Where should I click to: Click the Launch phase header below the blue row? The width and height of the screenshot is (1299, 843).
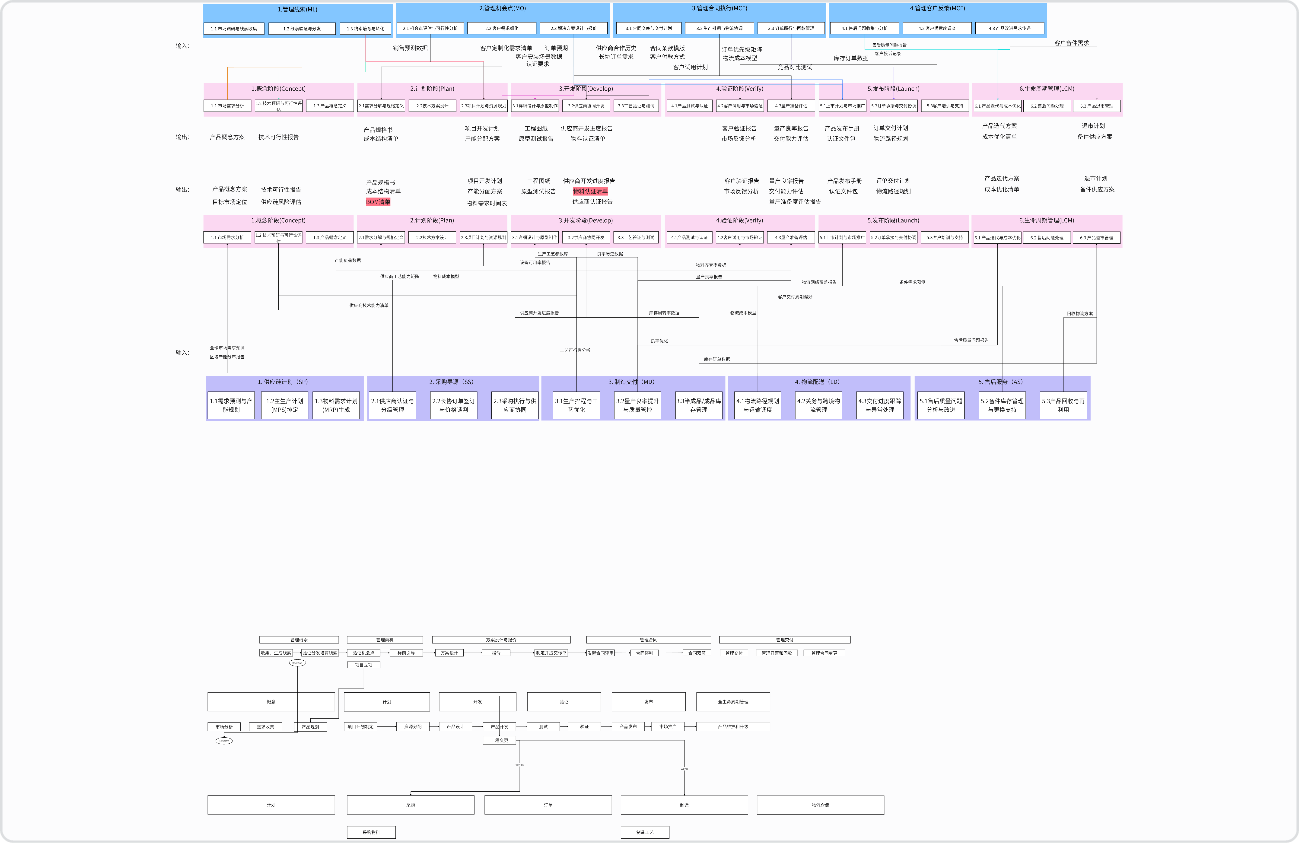point(894,89)
